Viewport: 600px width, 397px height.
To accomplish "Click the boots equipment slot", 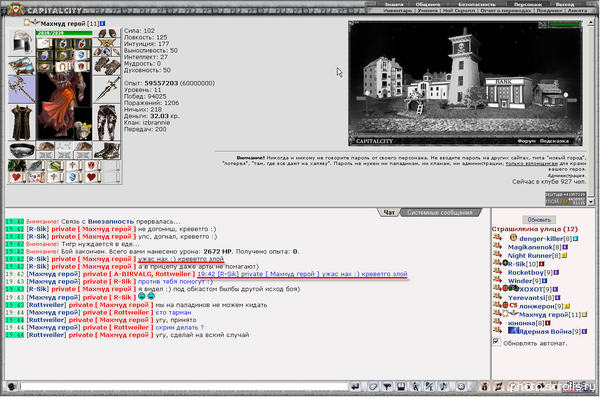I will click(107, 150).
